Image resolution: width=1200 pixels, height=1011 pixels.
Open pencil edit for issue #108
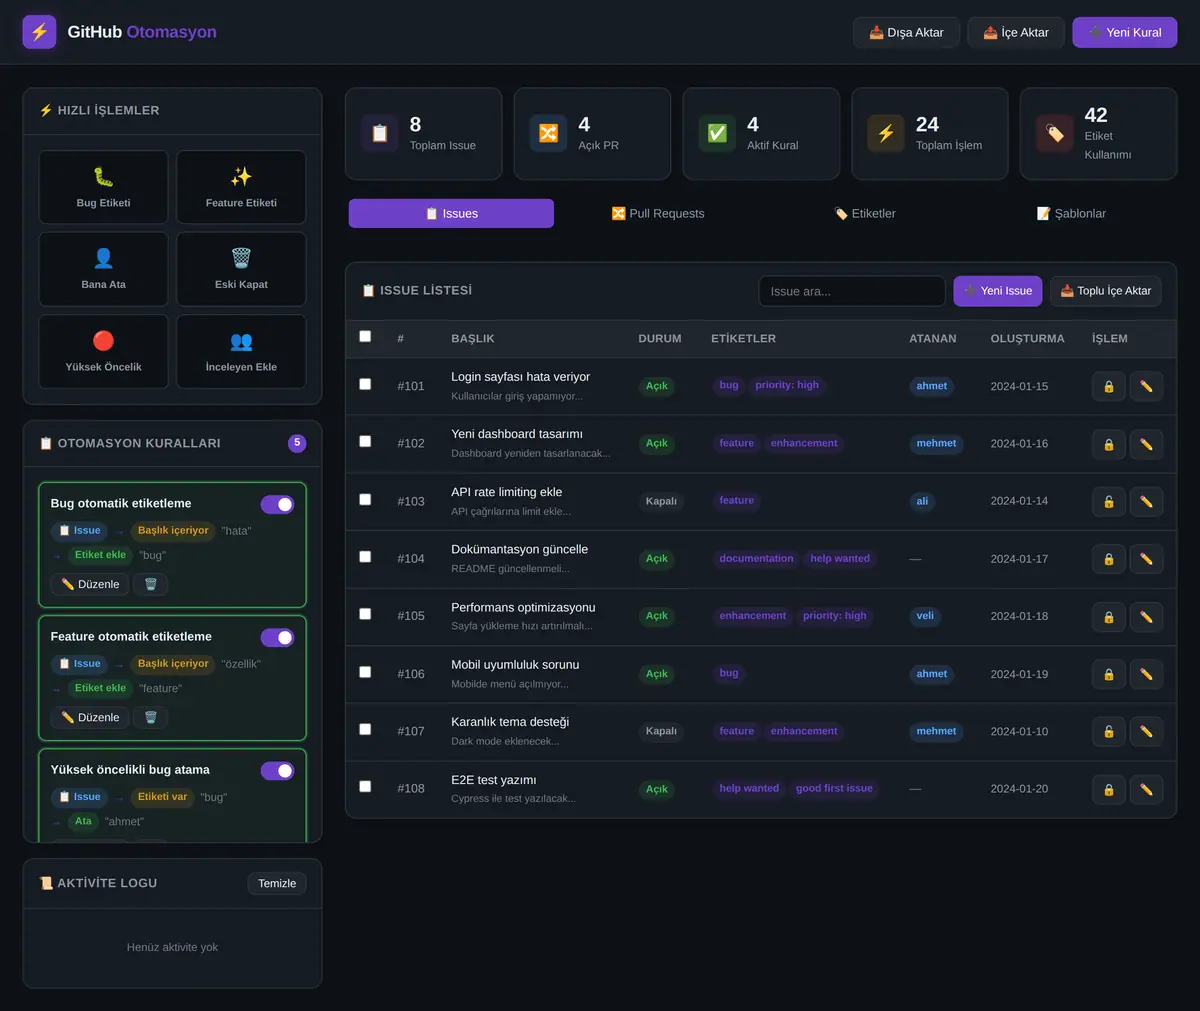(1146, 789)
